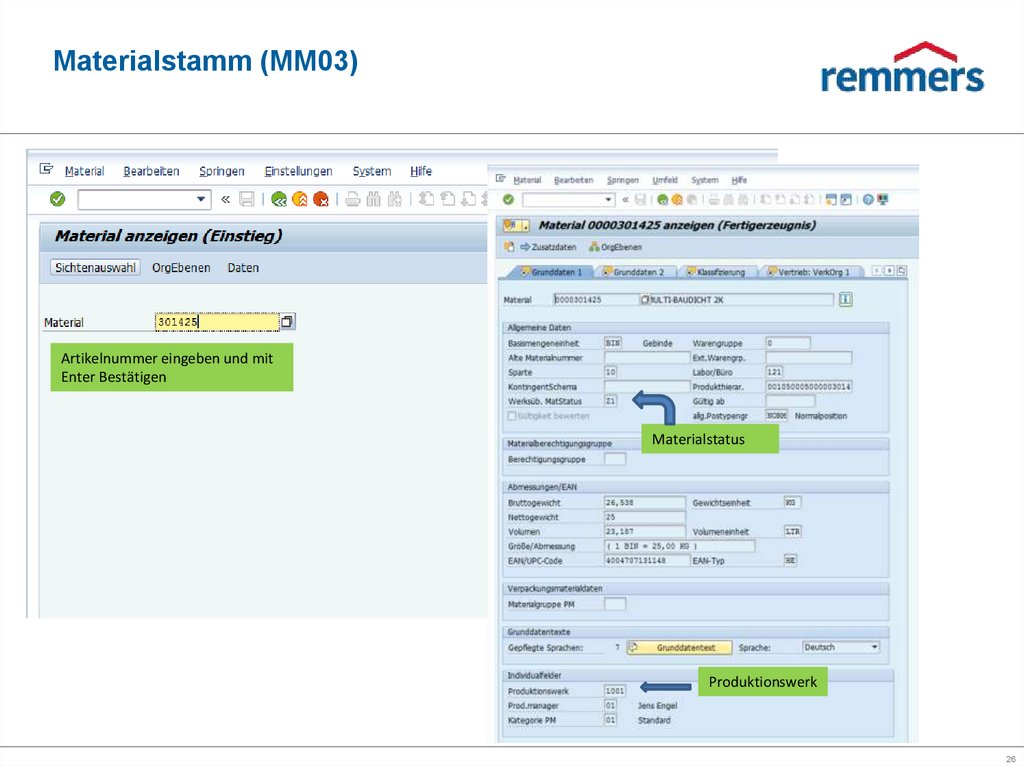Viewport: 1024px width, 767px height.
Task: Click the Grunddatentext button
Action: pos(680,648)
